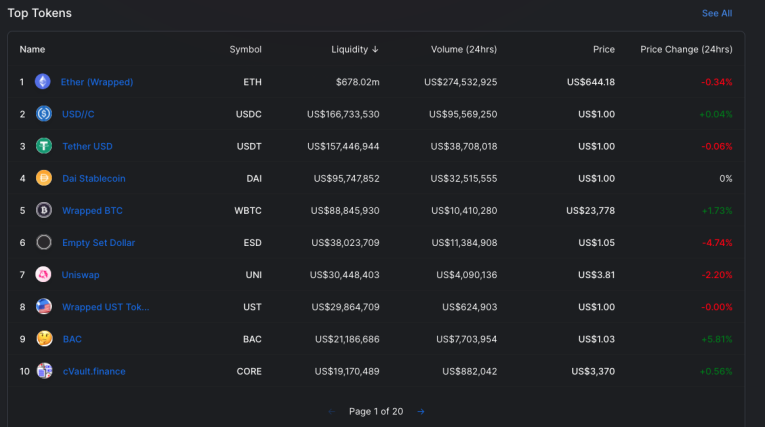Go to next page with right arrow
This screenshot has width=765, height=427.
[421, 411]
